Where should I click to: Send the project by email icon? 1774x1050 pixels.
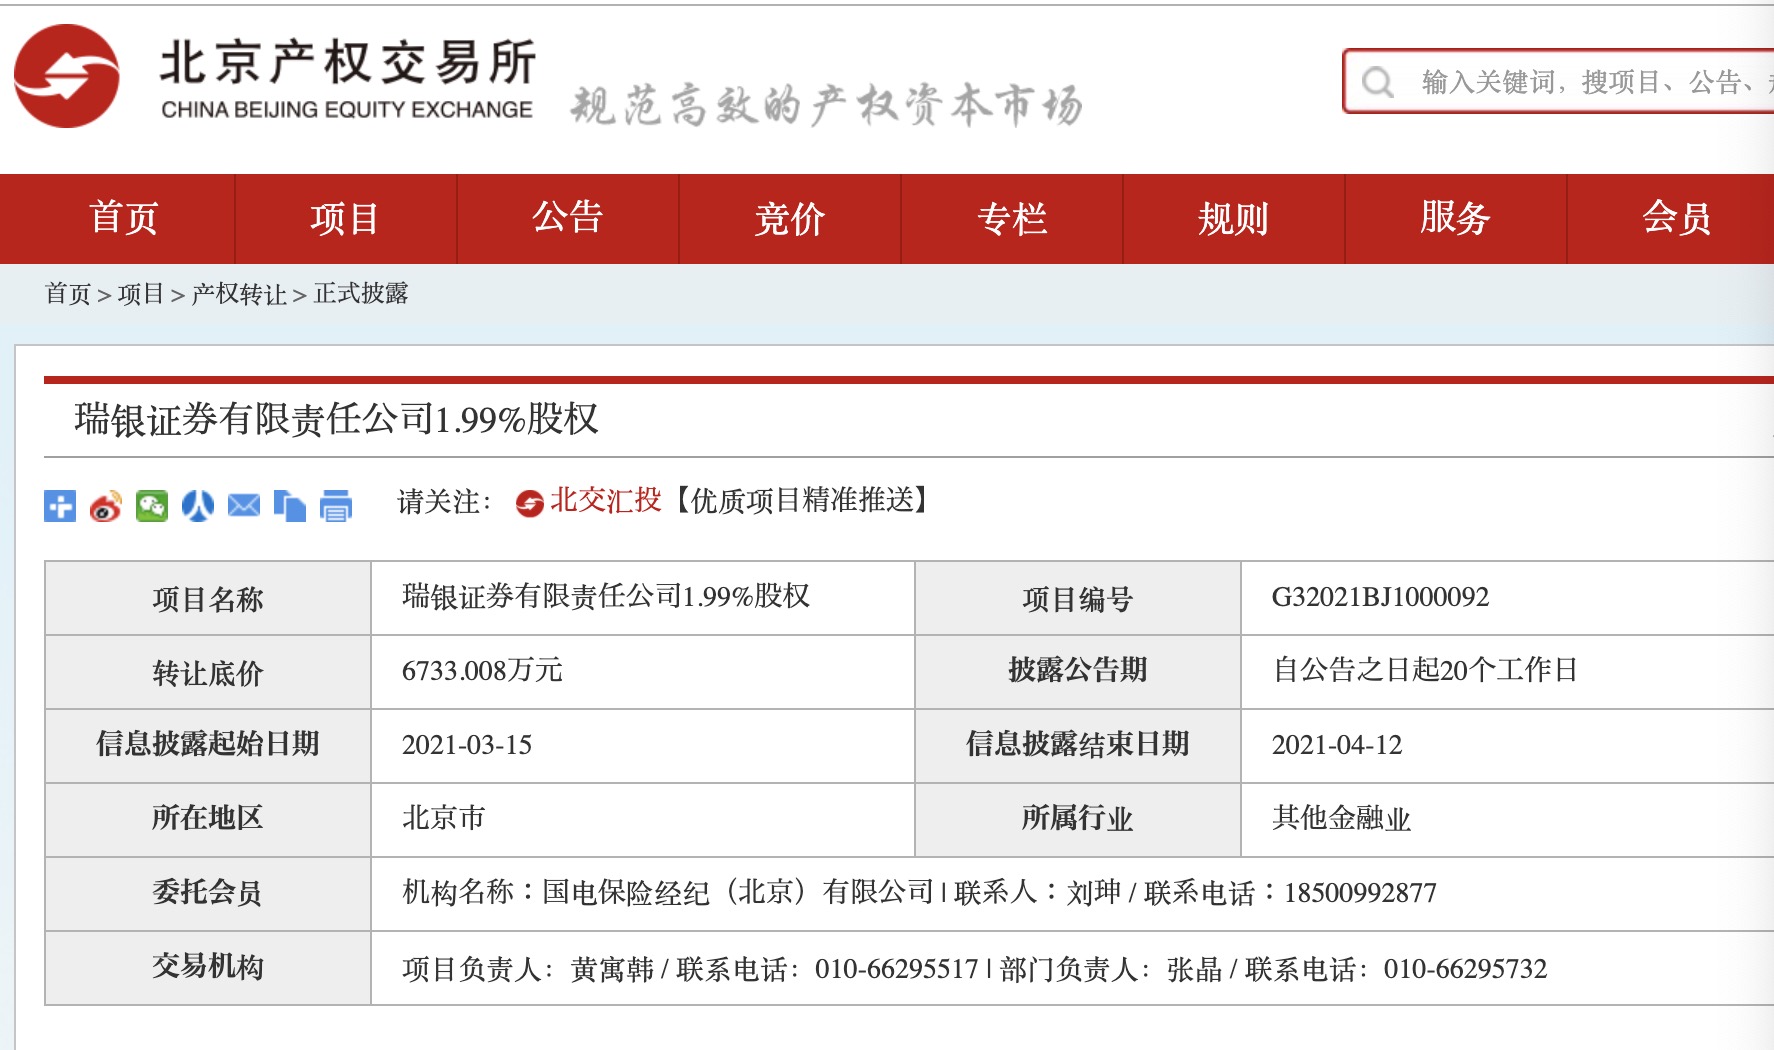244,506
